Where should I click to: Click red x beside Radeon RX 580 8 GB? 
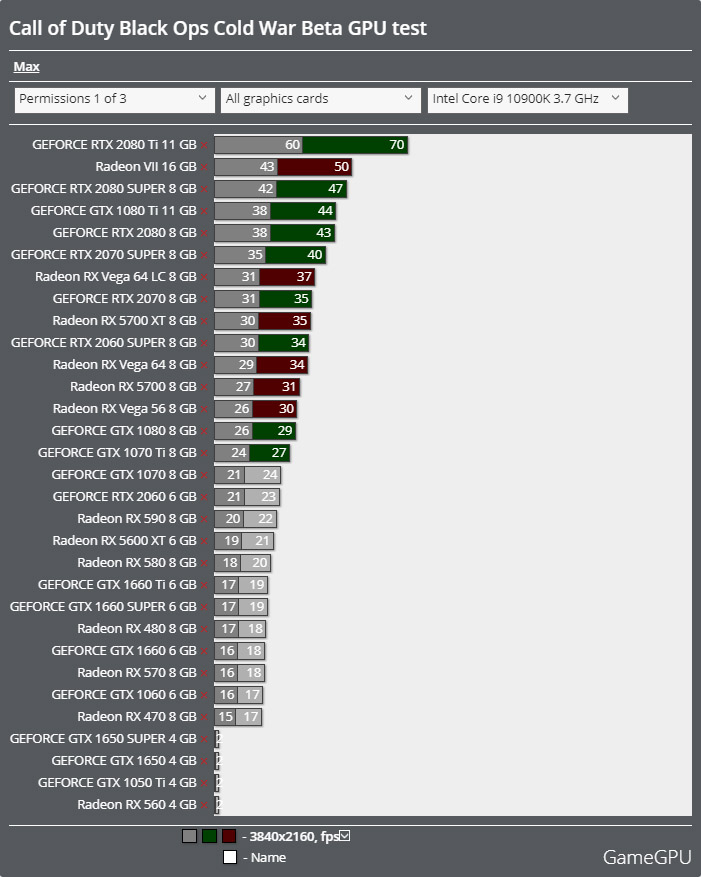click(x=204, y=563)
